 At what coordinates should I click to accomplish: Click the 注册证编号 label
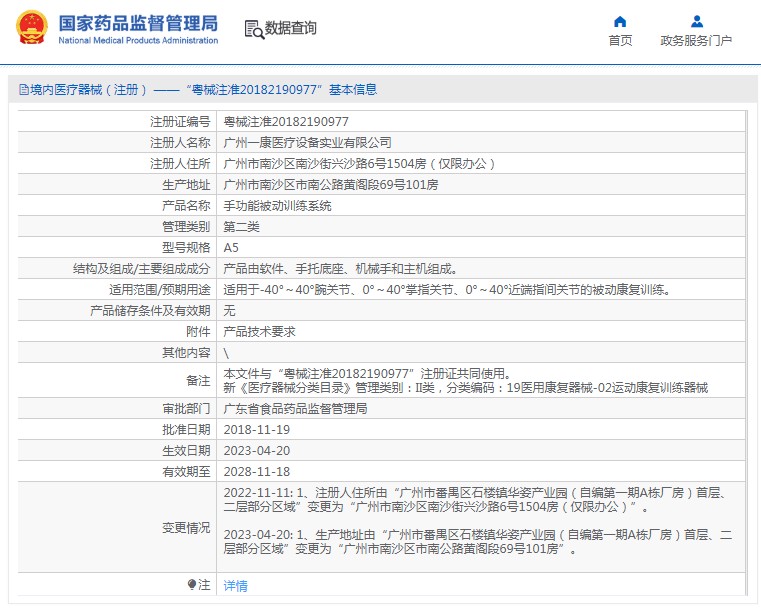(180, 121)
